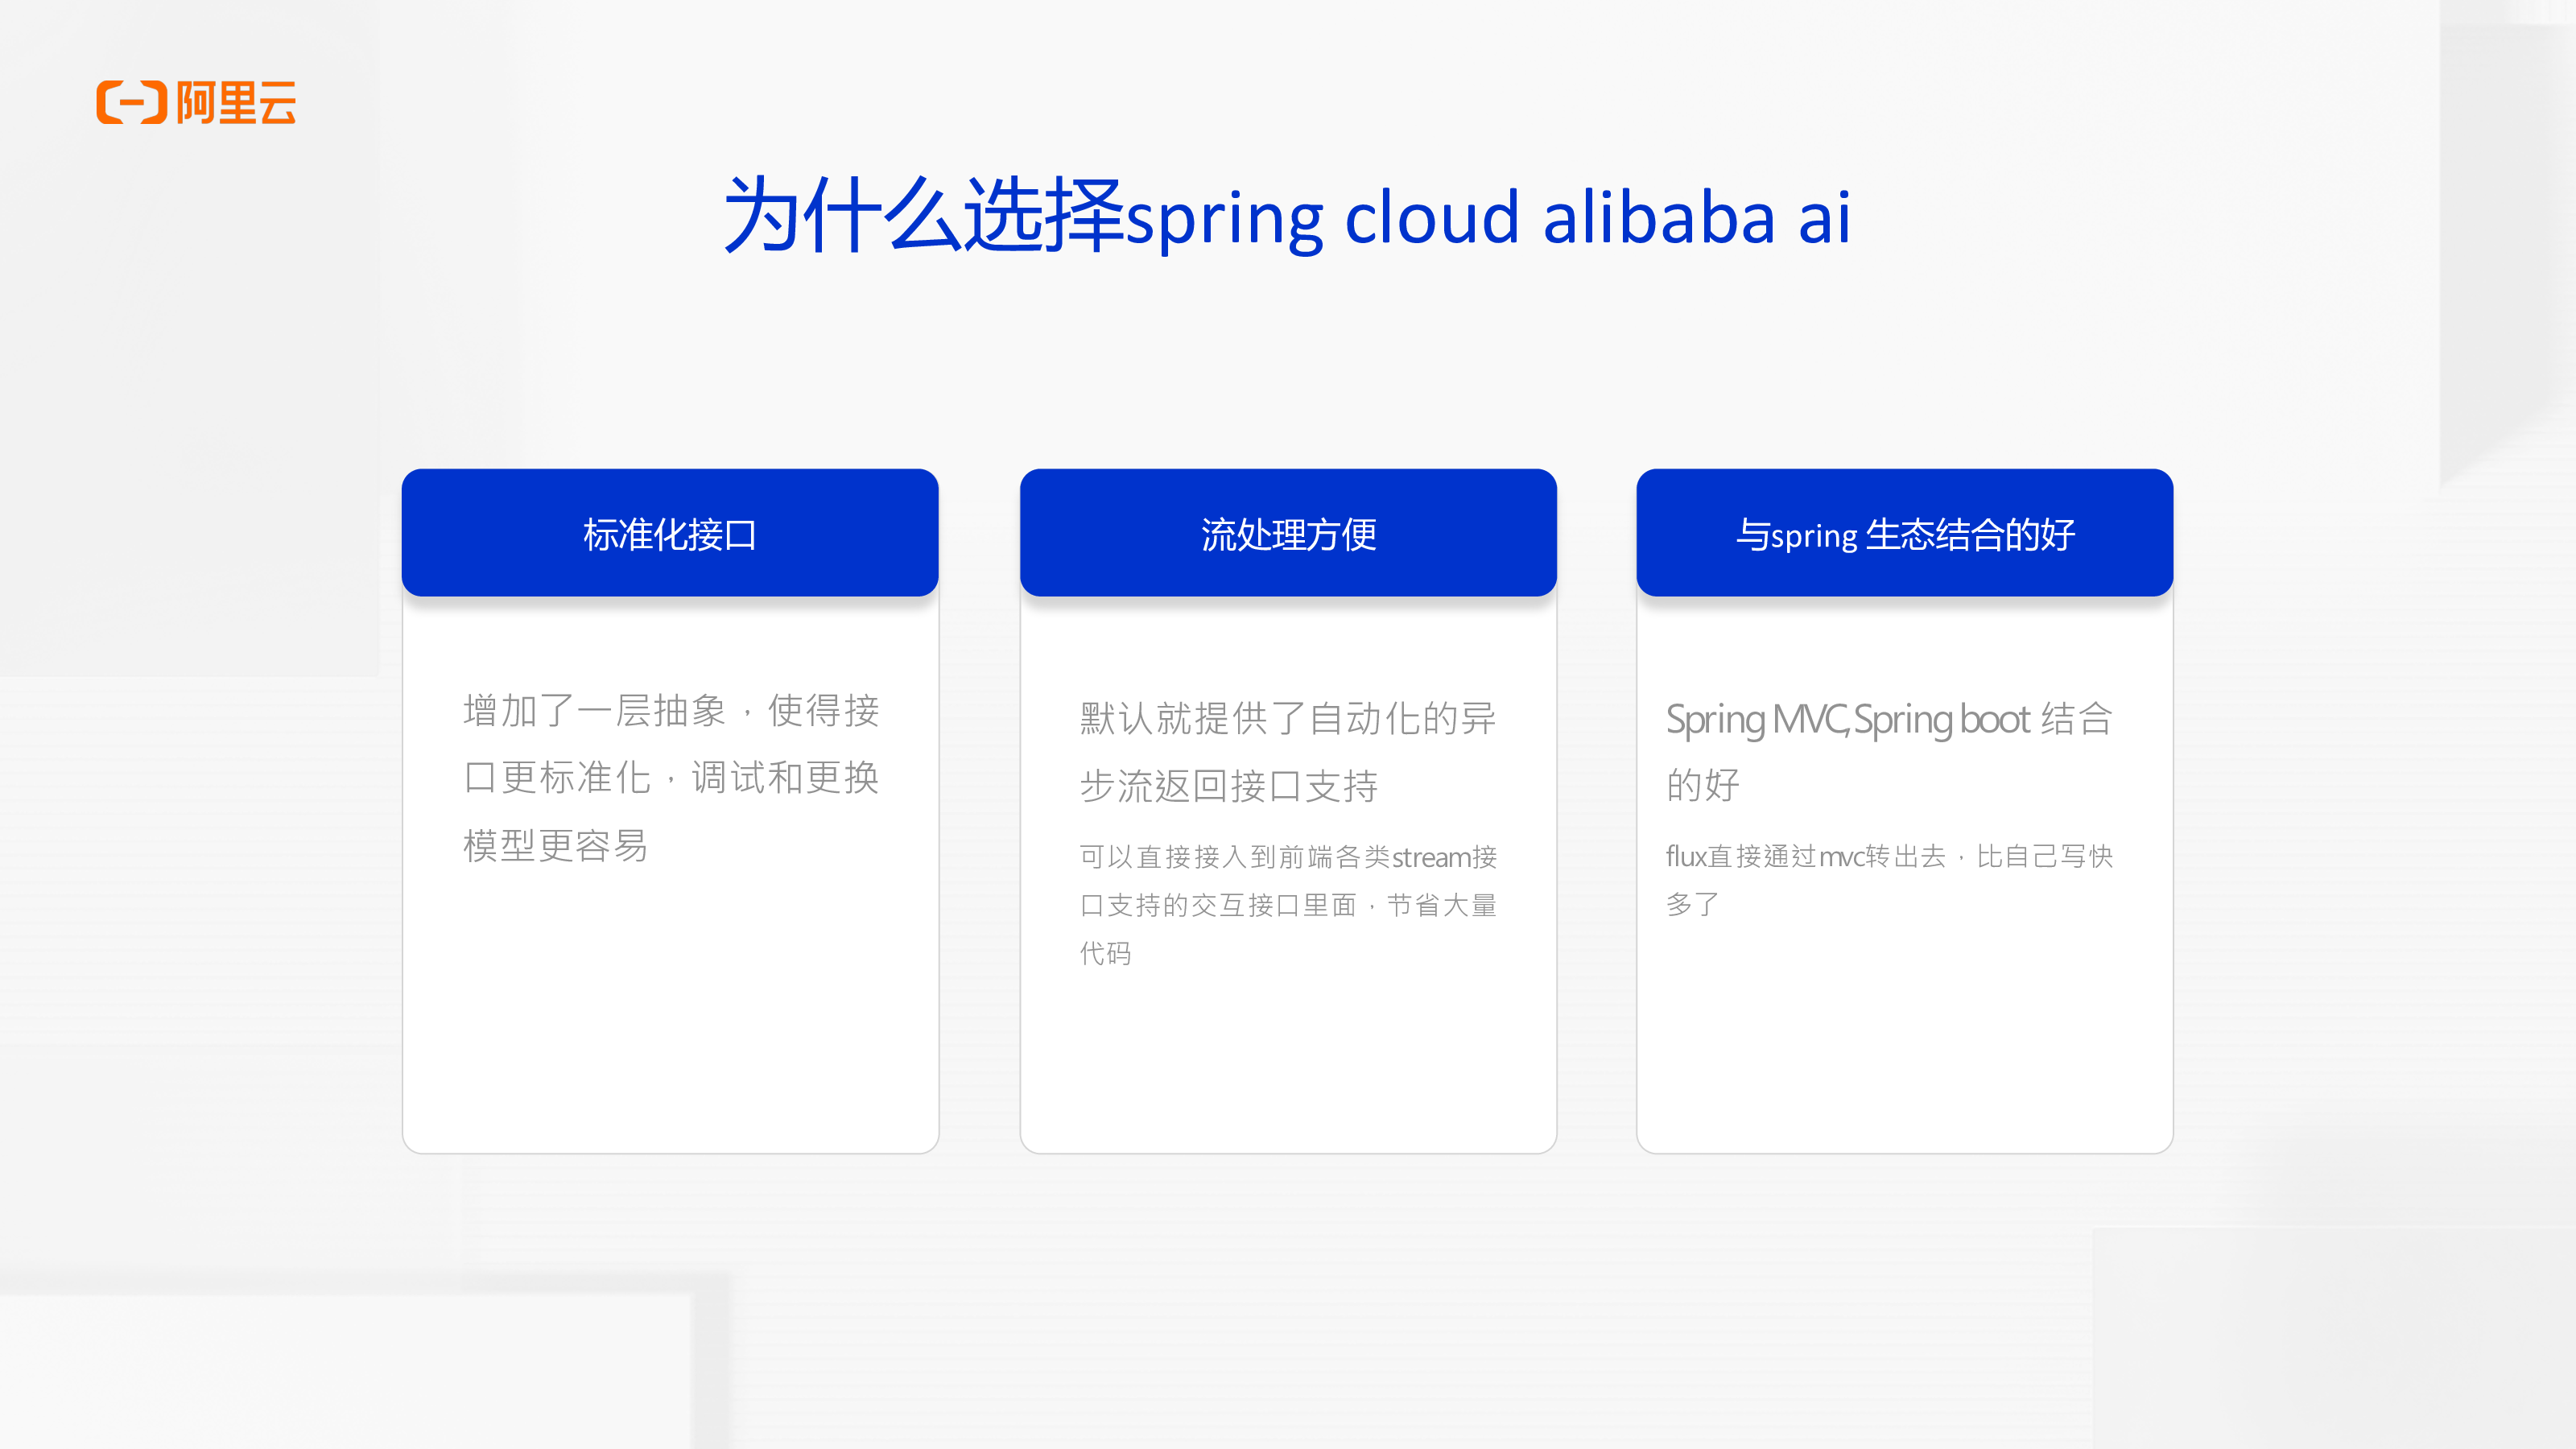Click the text 的好 in right card
This screenshot has height=1449, width=2576.
click(1703, 786)
